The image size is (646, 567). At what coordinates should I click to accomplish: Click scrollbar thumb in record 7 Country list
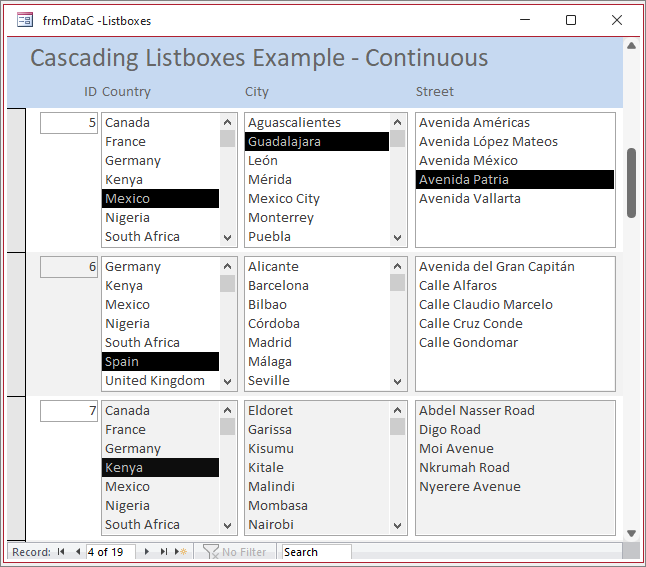(227, 426)
